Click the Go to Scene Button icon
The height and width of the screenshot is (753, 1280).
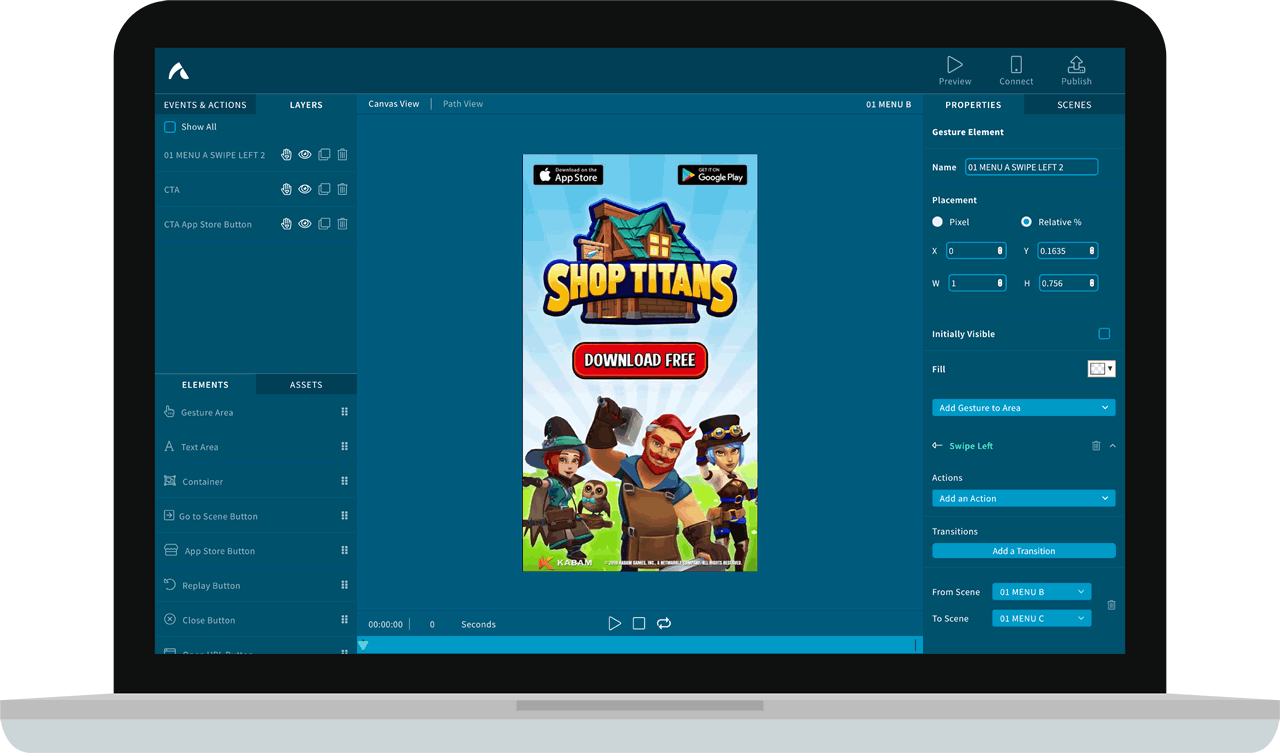click(169, 516)
